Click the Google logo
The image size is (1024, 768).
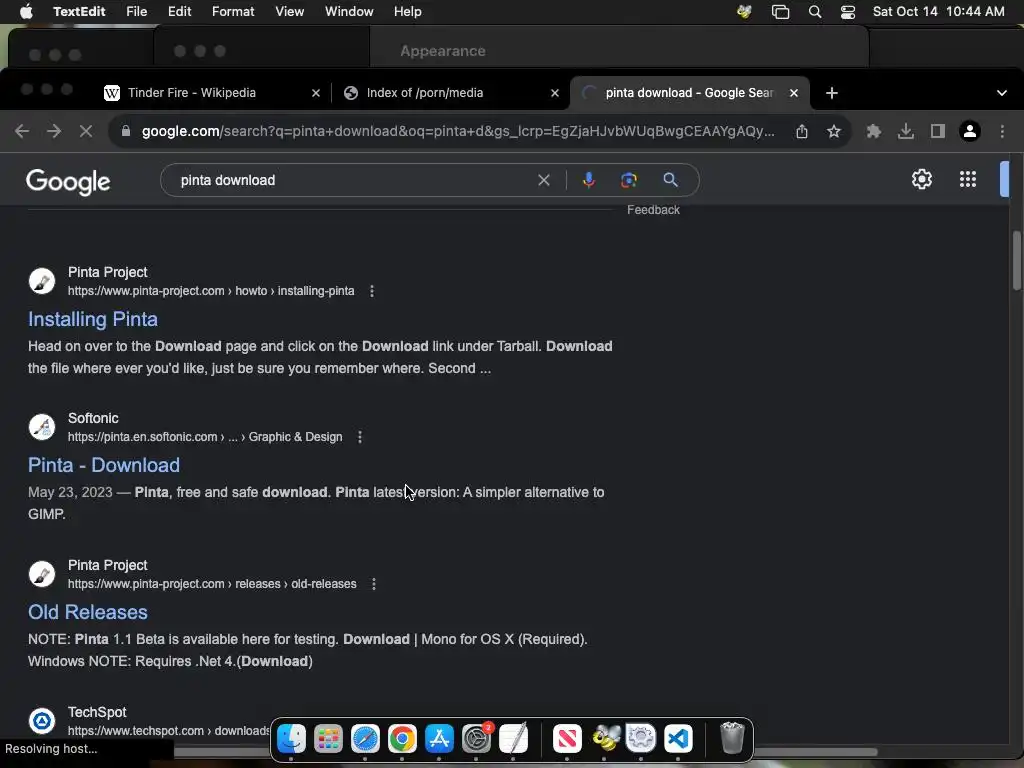[68, 182]
